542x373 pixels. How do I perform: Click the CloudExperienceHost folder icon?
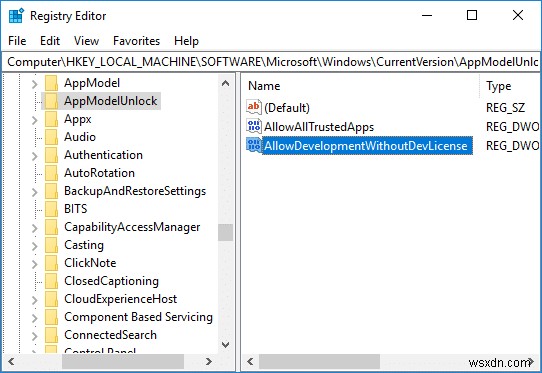coord(51,299)
